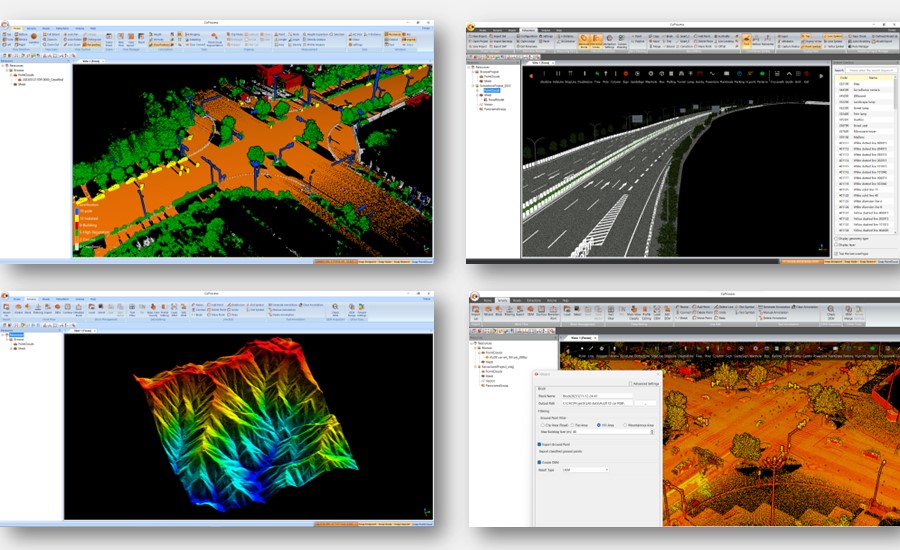Select the highlighted PointCloud tree item
This screenshot has height=550, width=900.
pos(494,88)
